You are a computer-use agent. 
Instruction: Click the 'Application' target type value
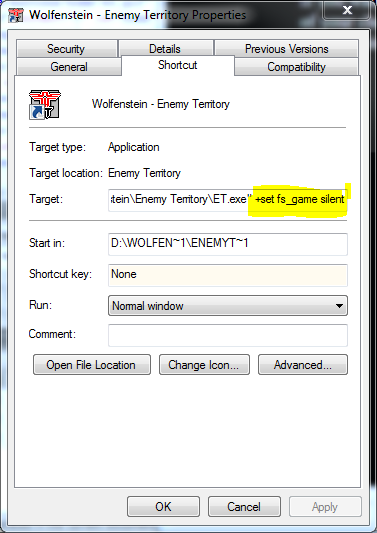(134, 147)
